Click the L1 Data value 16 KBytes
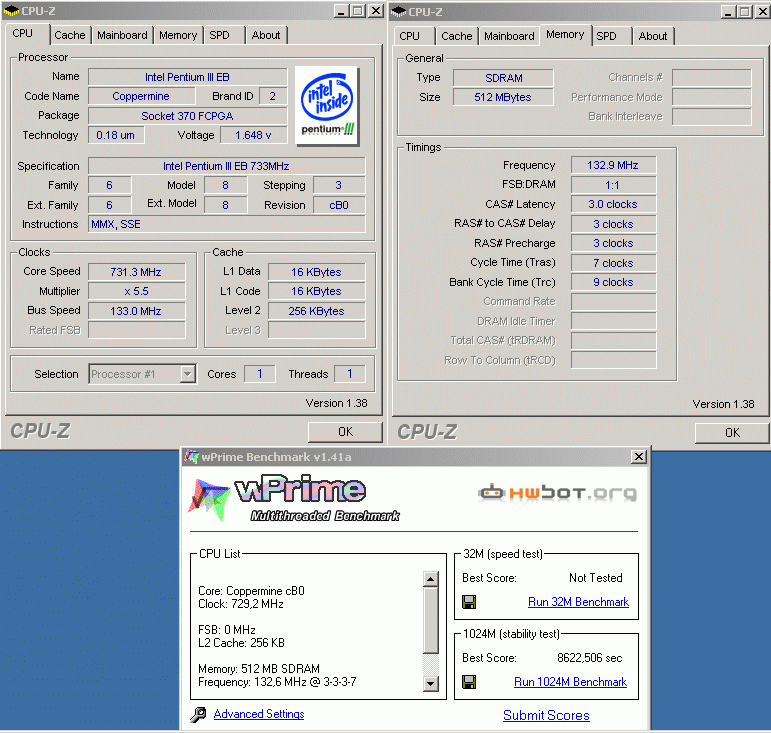 tap(317, 272)
